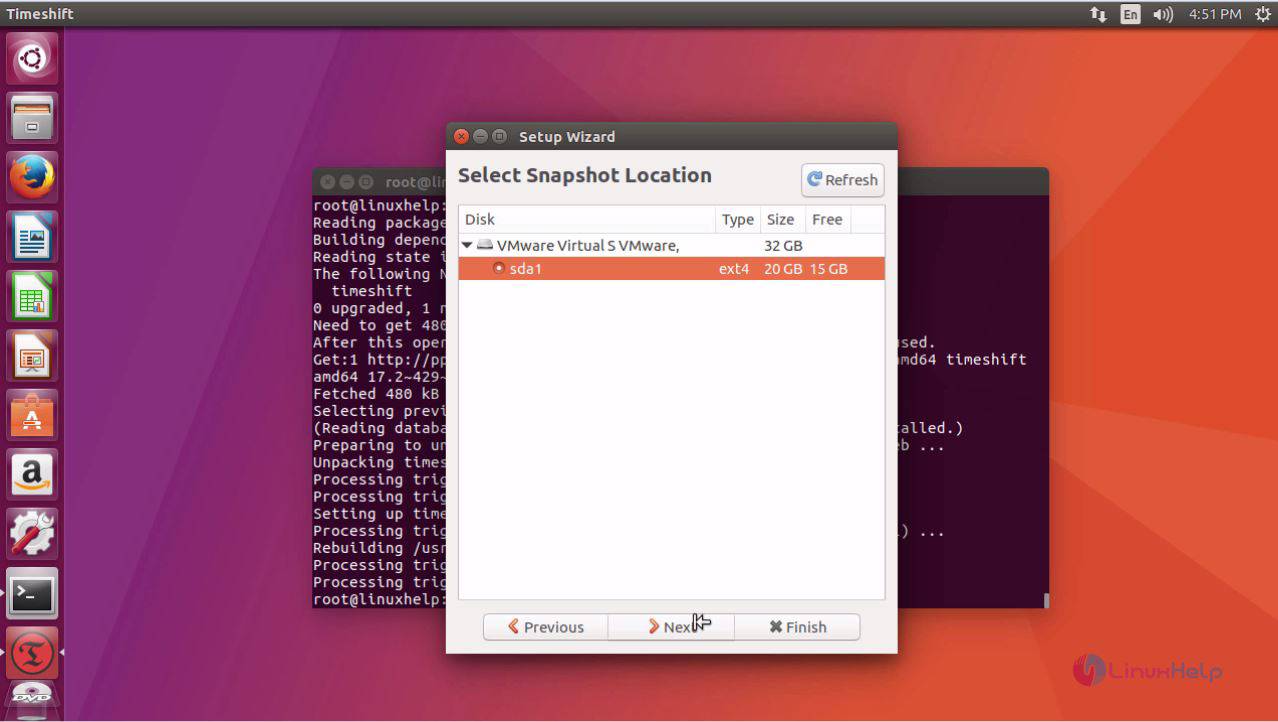Refresh the snapshot device list
The image size is (1278, 722).
tap(842, 180)
